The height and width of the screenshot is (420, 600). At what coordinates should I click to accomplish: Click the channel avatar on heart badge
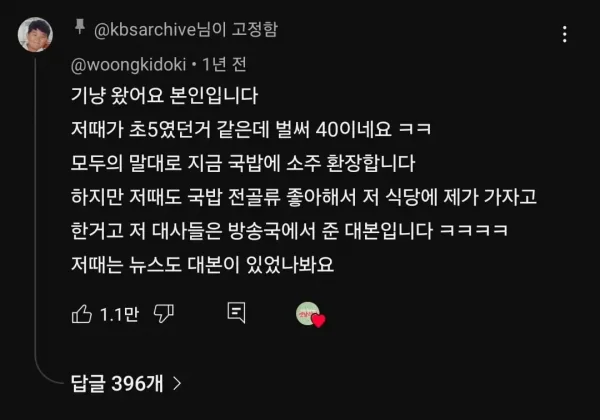click(x=307, y=313)
